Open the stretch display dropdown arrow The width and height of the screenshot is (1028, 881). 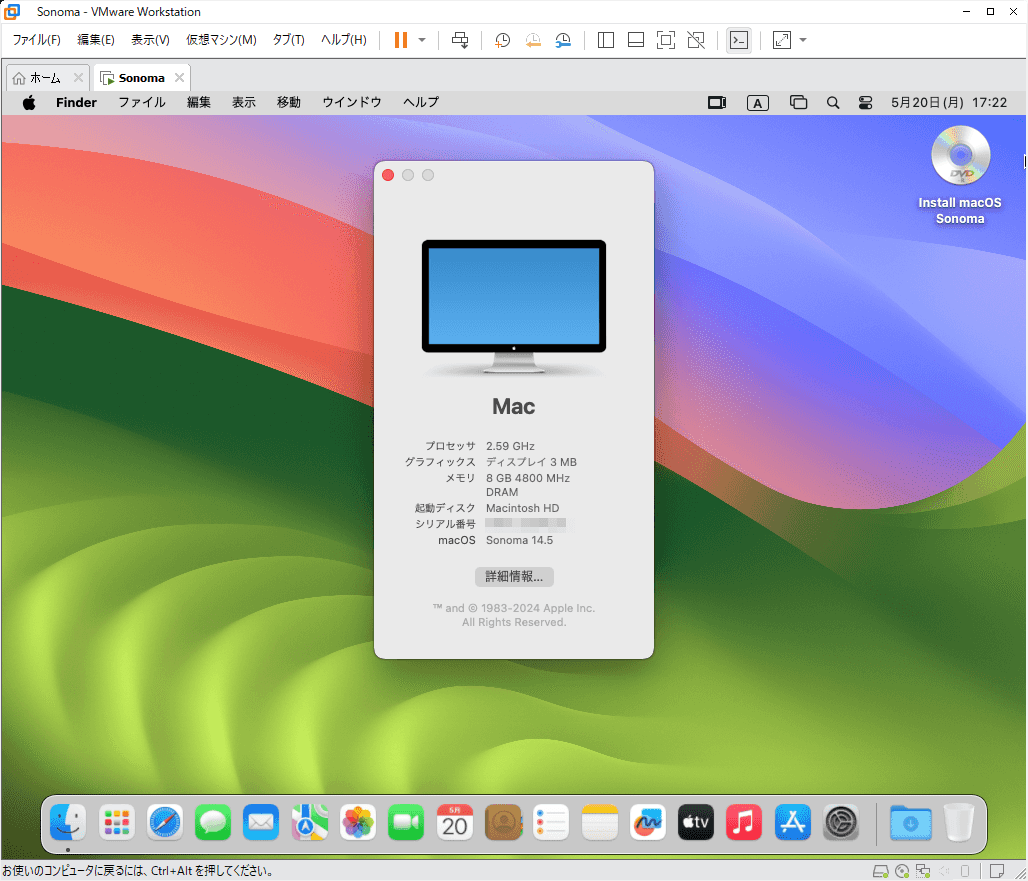(803, 40)
